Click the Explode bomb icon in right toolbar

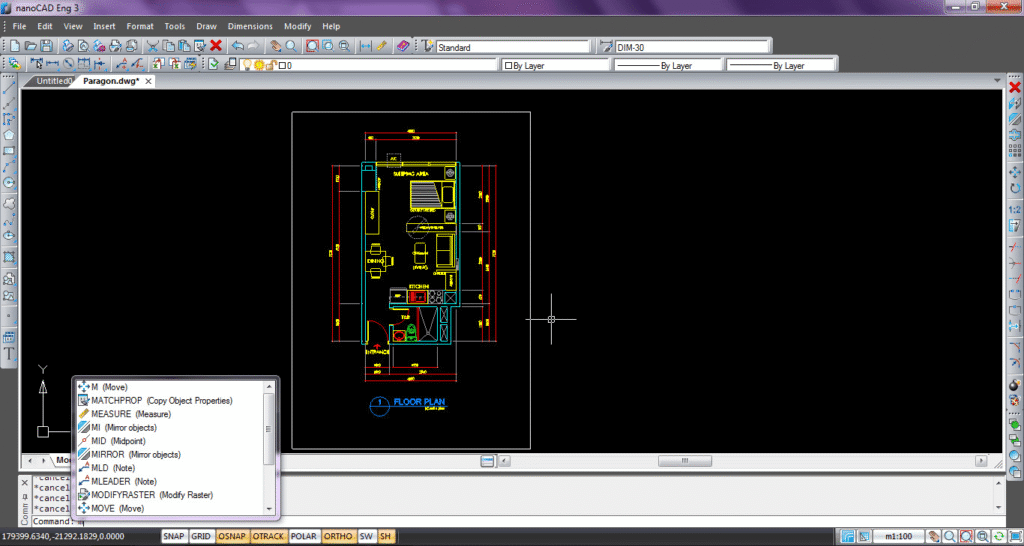tap(1015, 384)
